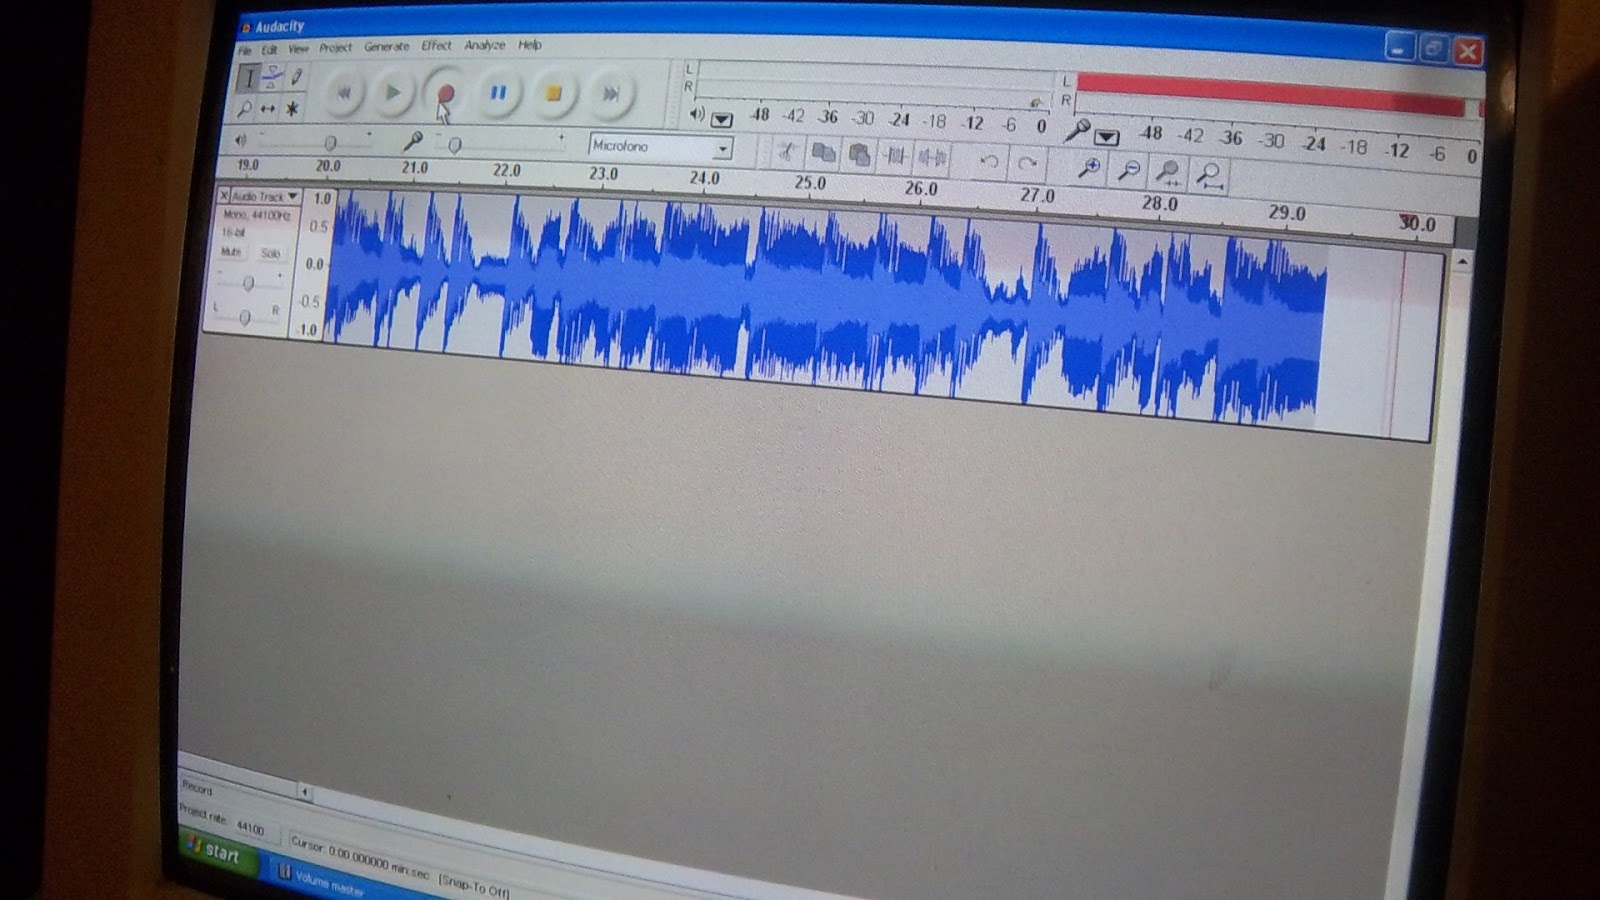Adjust the output volume slider knob
Screen dimensions: 1600x900
330,143
